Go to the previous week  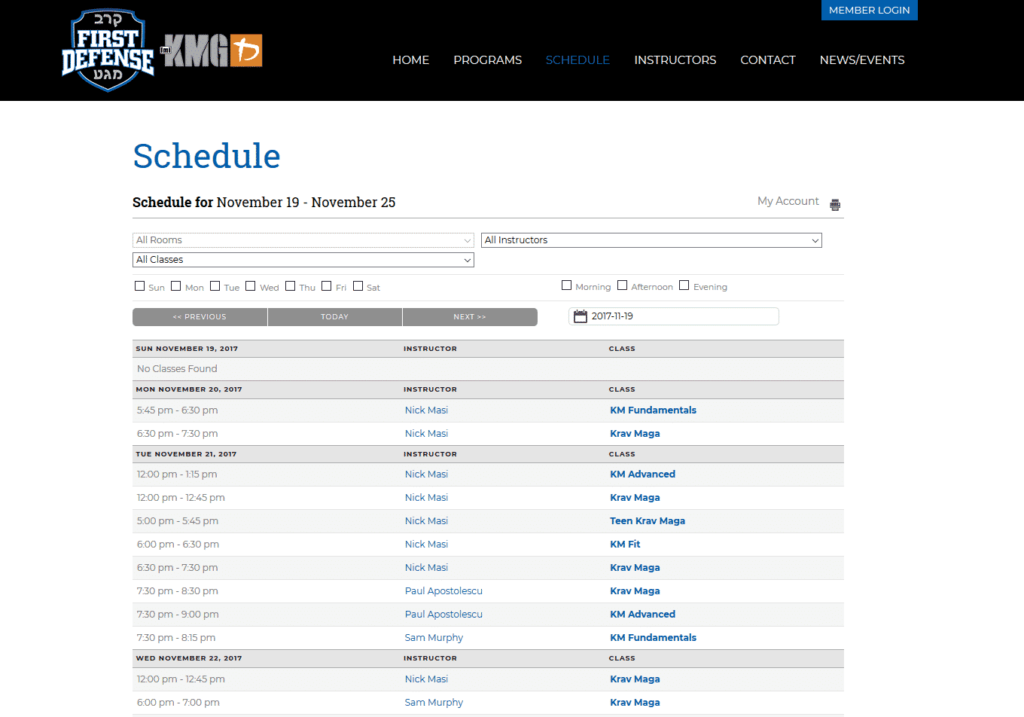pyautogui.click(x=200, y=317)
